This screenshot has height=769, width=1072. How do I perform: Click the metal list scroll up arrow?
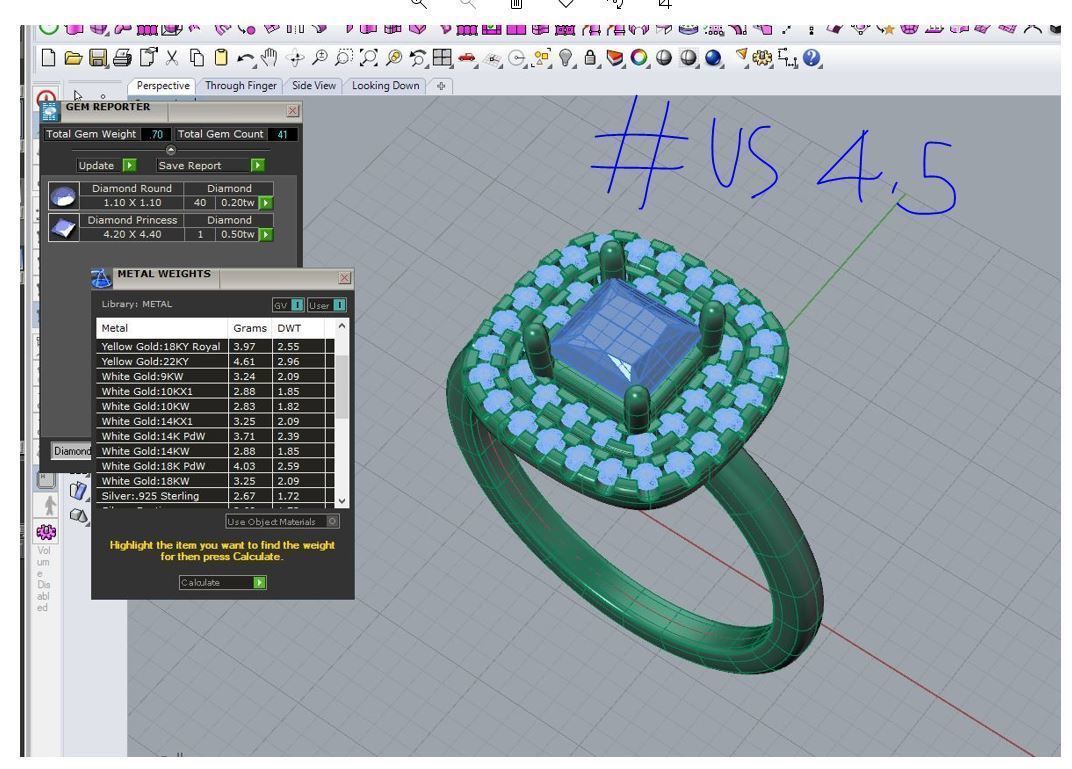coord(342,327)
